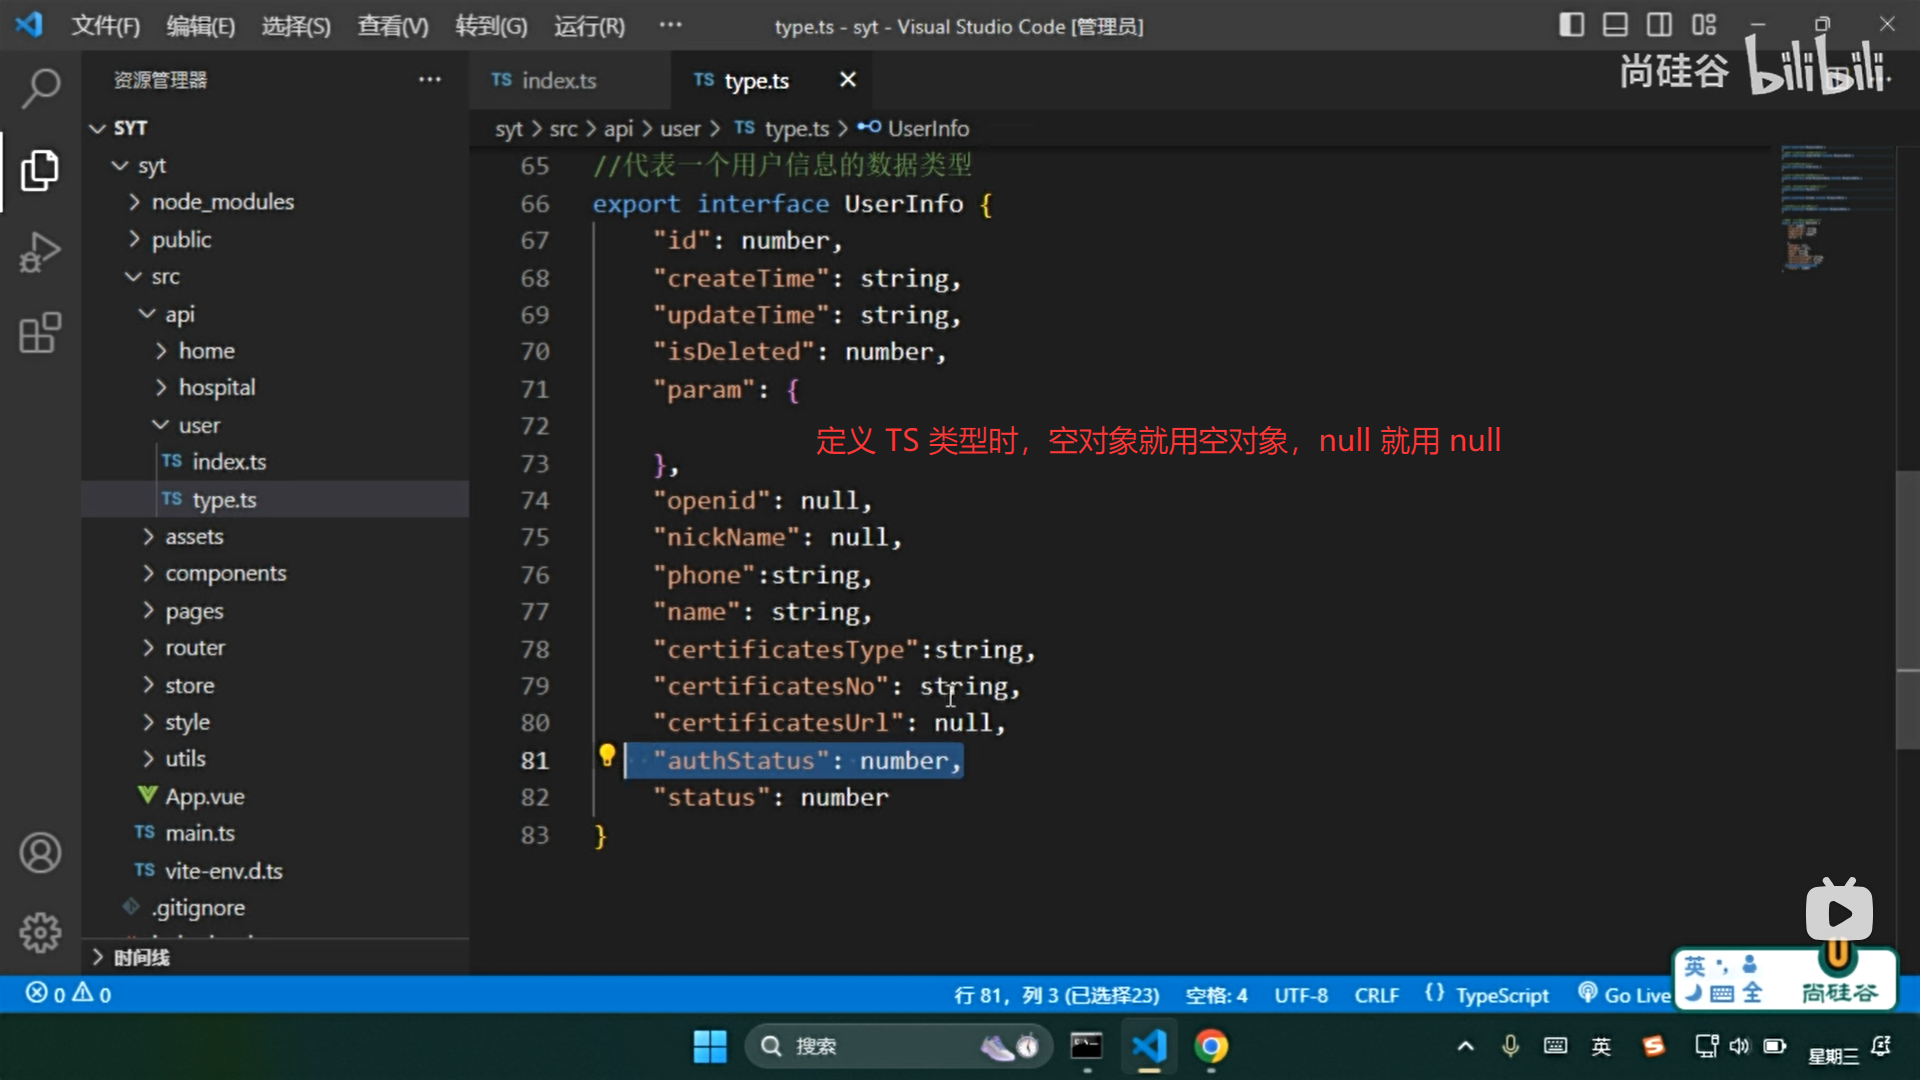The image size is (1920, 1080).
Task: Click TypeScript language mode in status bar
Action: (1500, 995)
